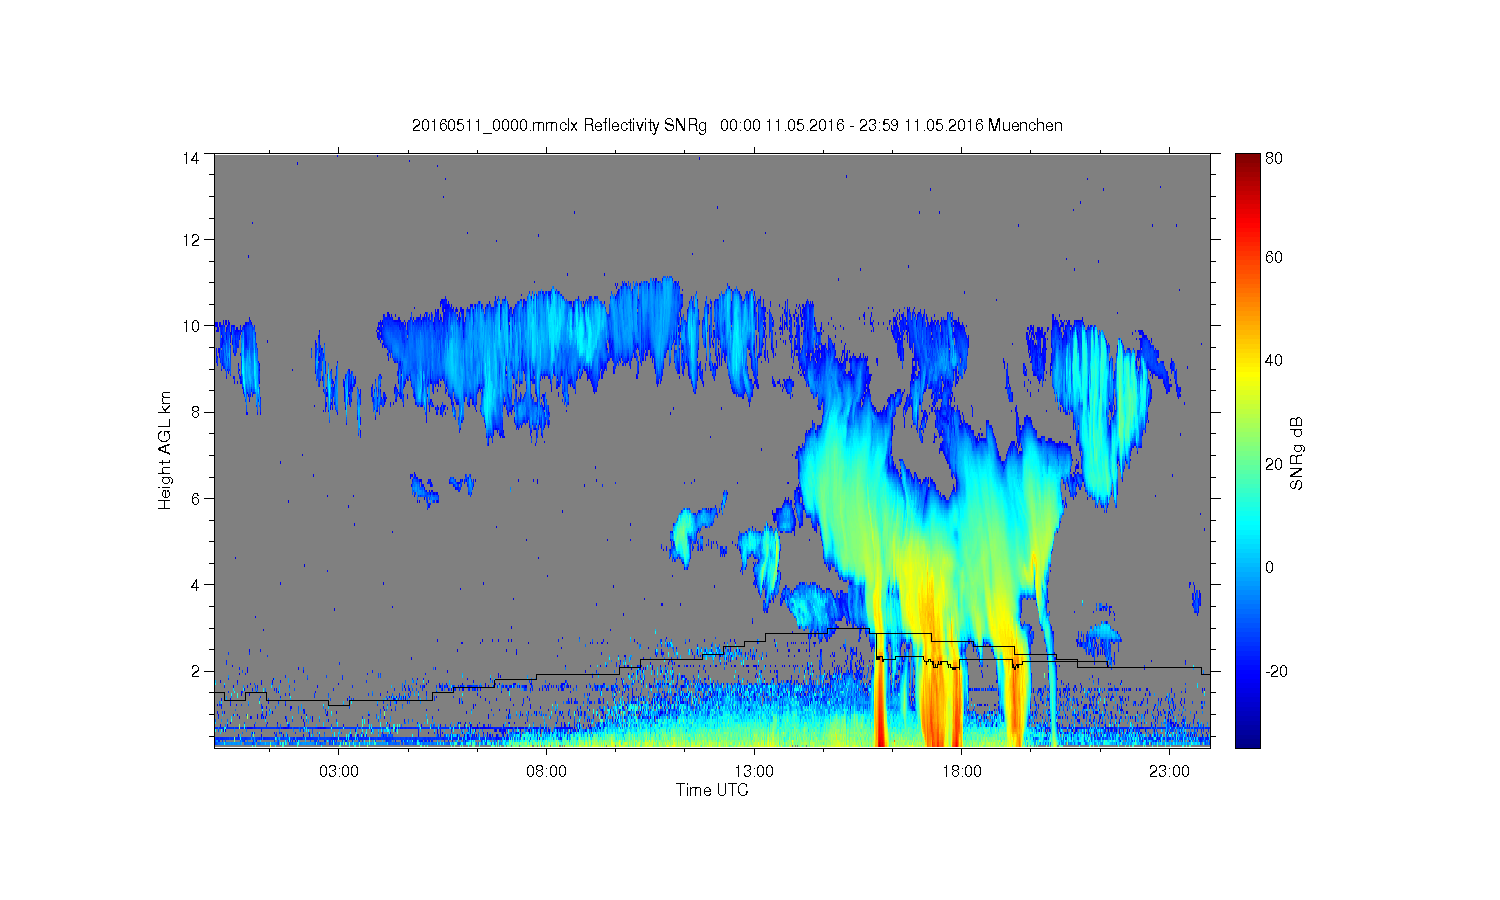
Task: Click the 23:00 time tick label
Action: point(1169,772)
